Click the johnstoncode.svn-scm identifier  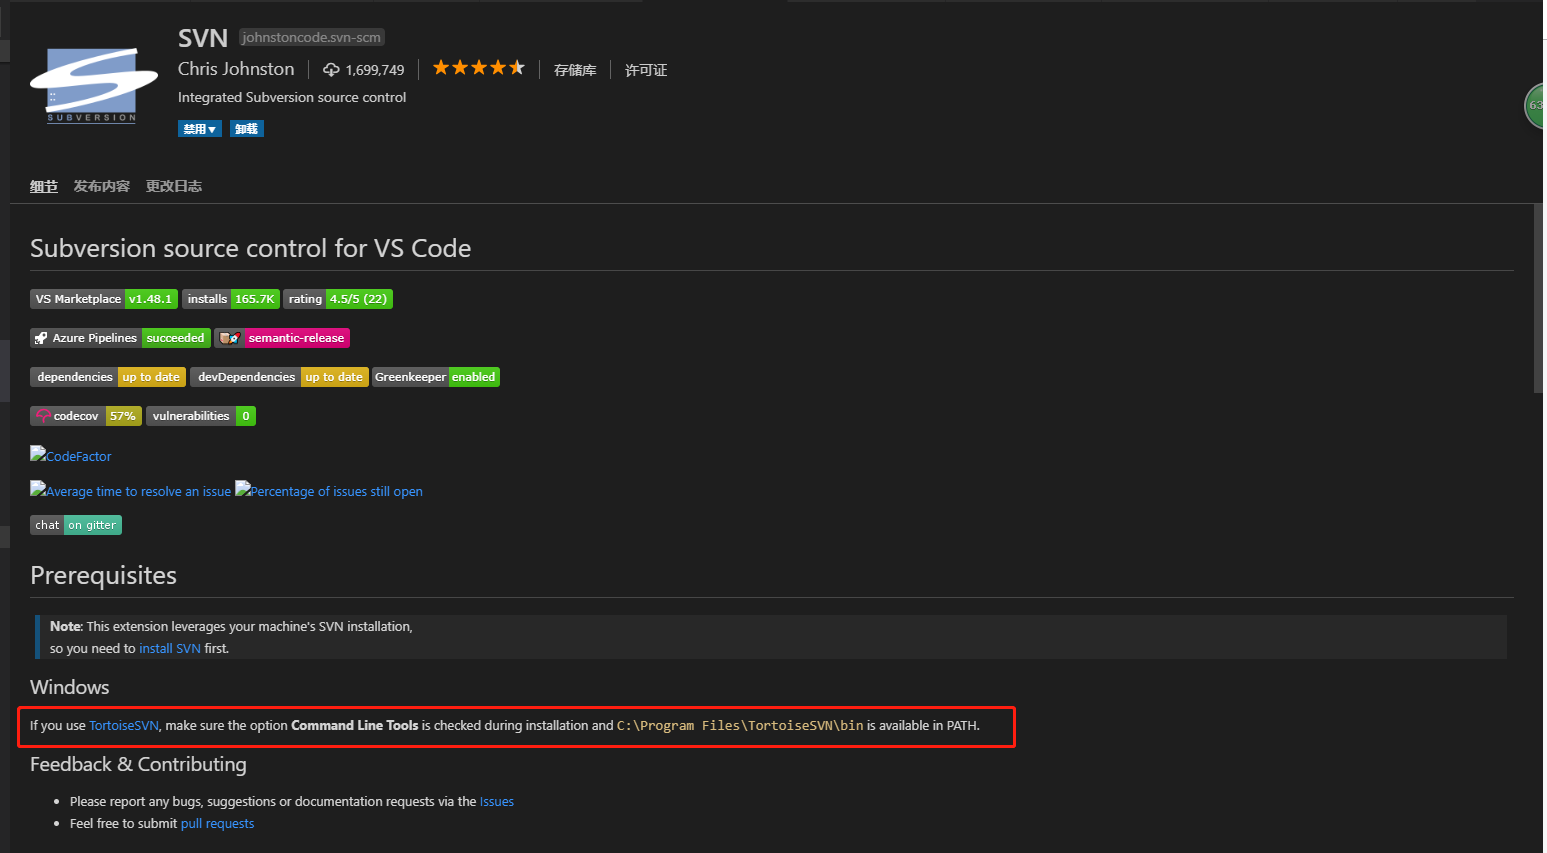[x=311, y=37]
